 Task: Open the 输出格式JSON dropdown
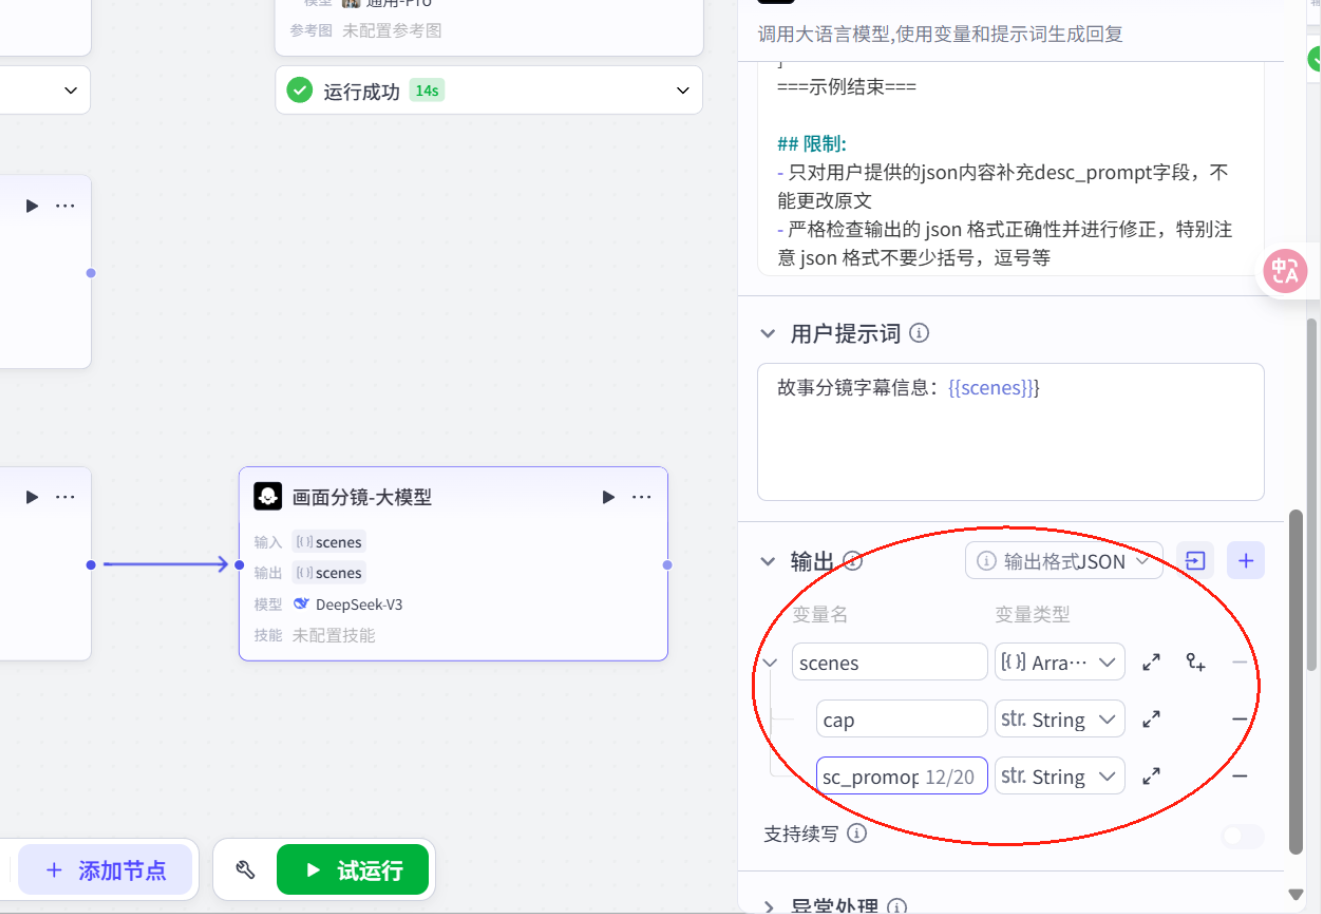point(1063,560)
